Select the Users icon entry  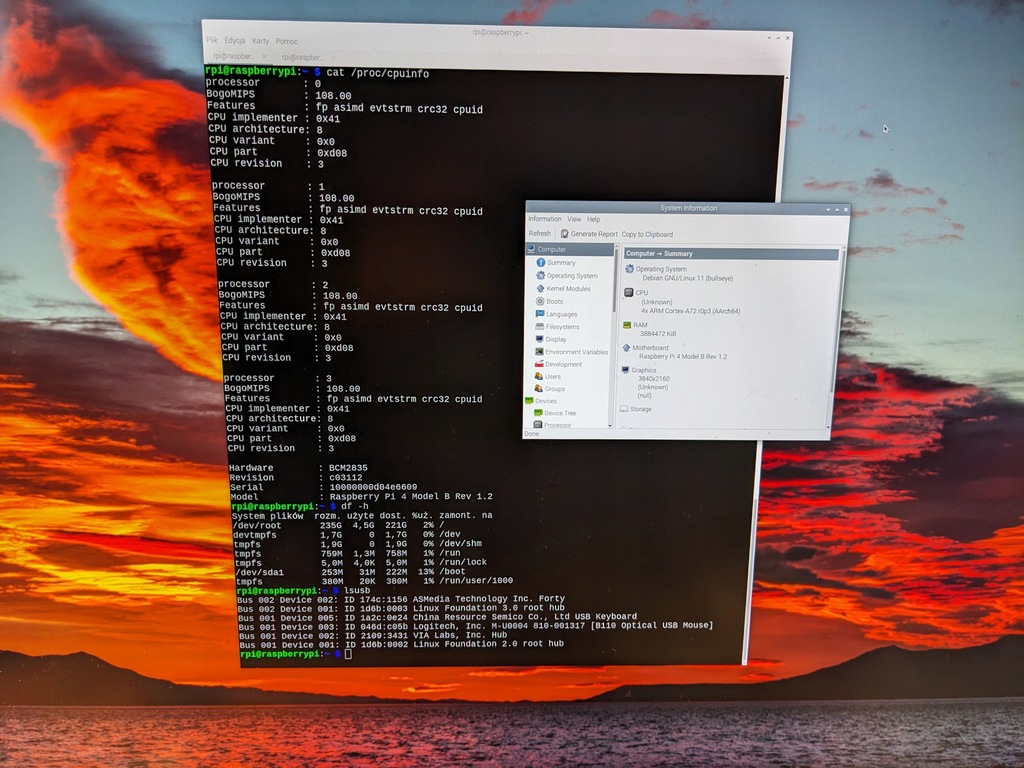[539, 376]
